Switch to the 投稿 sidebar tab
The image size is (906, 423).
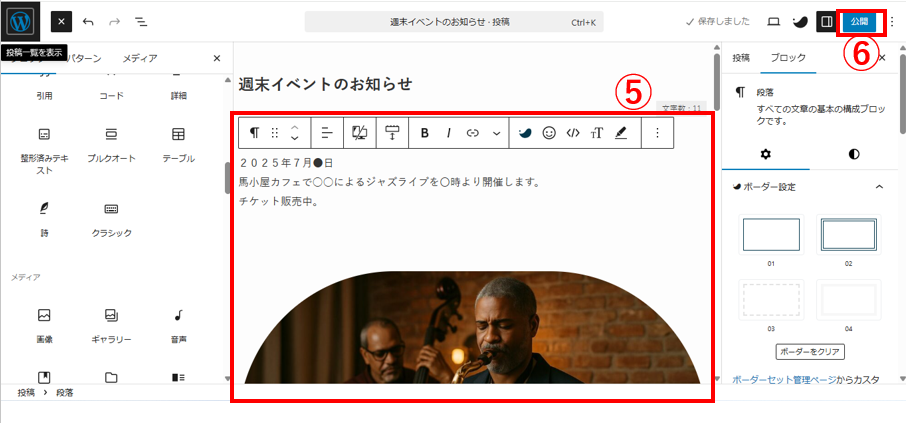click(x=741, y=58)
